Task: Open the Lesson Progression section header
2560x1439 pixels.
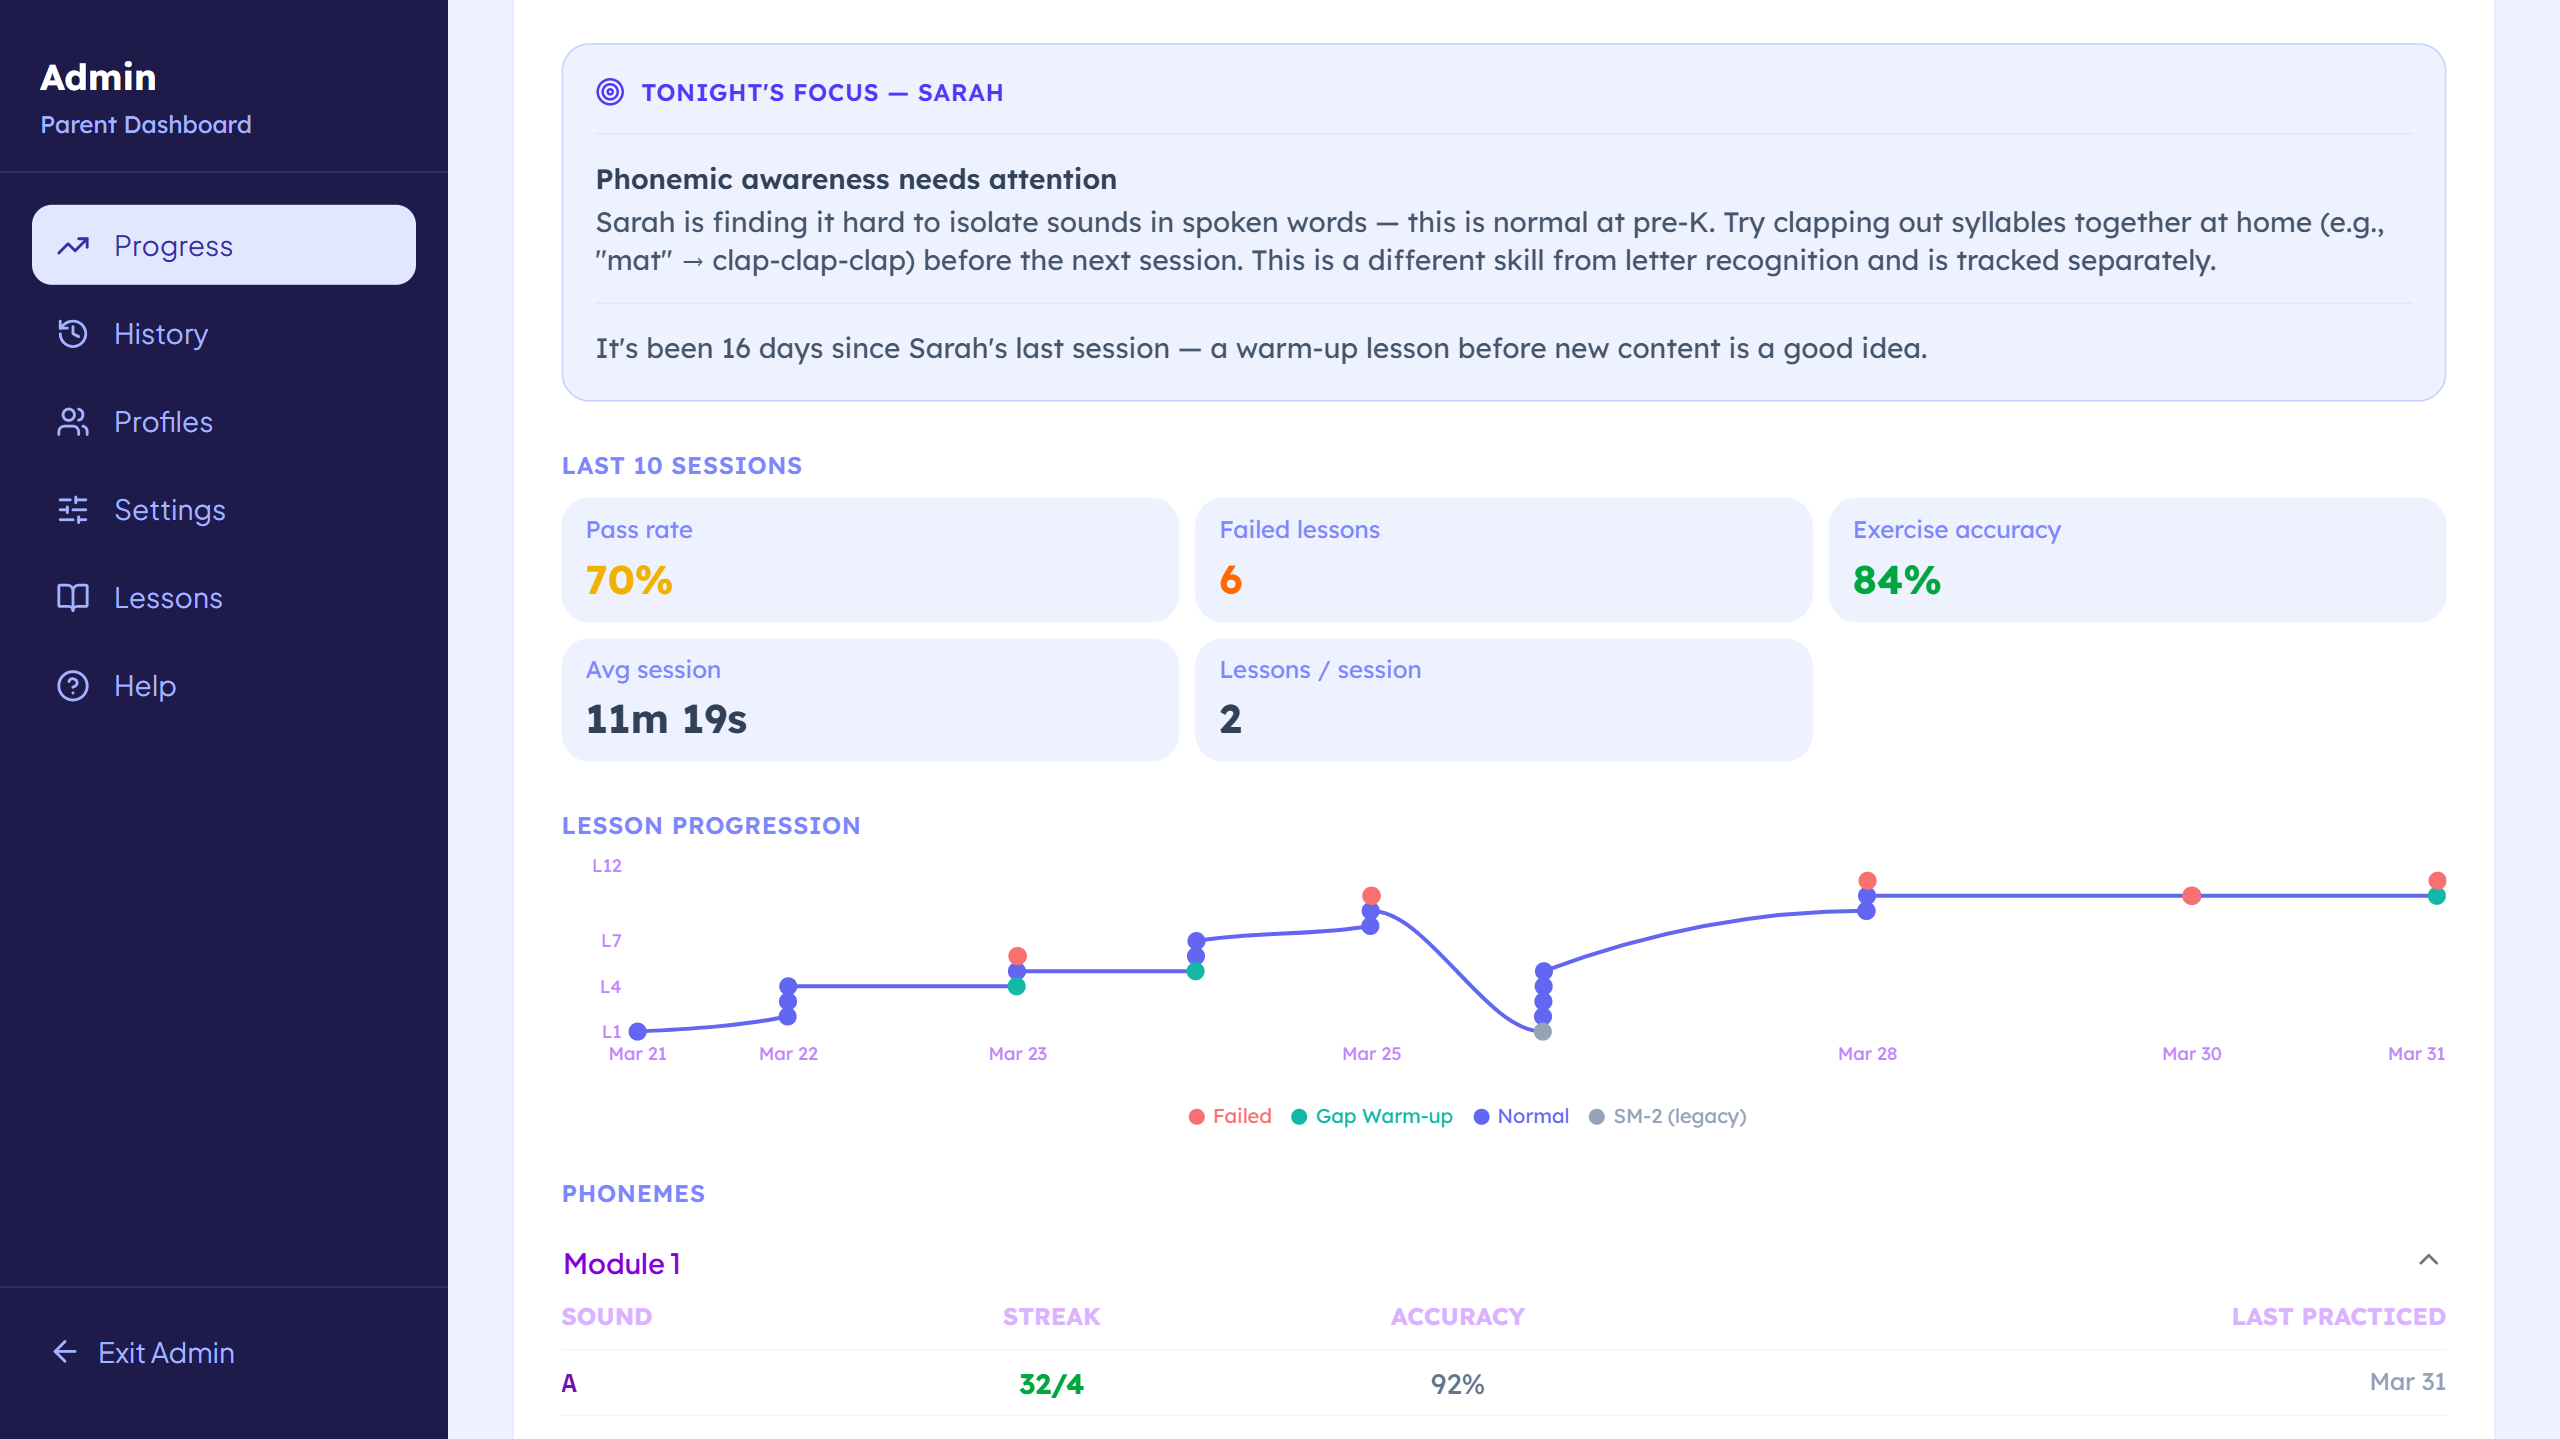Action: [711, 825]
